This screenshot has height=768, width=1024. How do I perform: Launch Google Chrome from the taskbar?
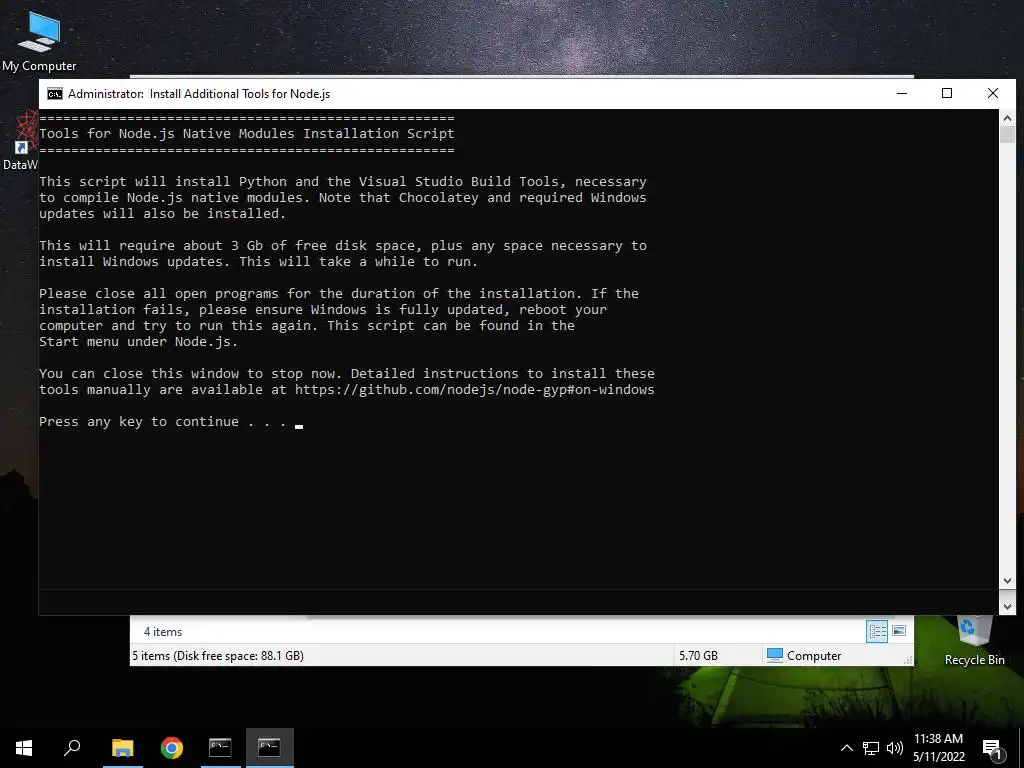coord(172,748)
